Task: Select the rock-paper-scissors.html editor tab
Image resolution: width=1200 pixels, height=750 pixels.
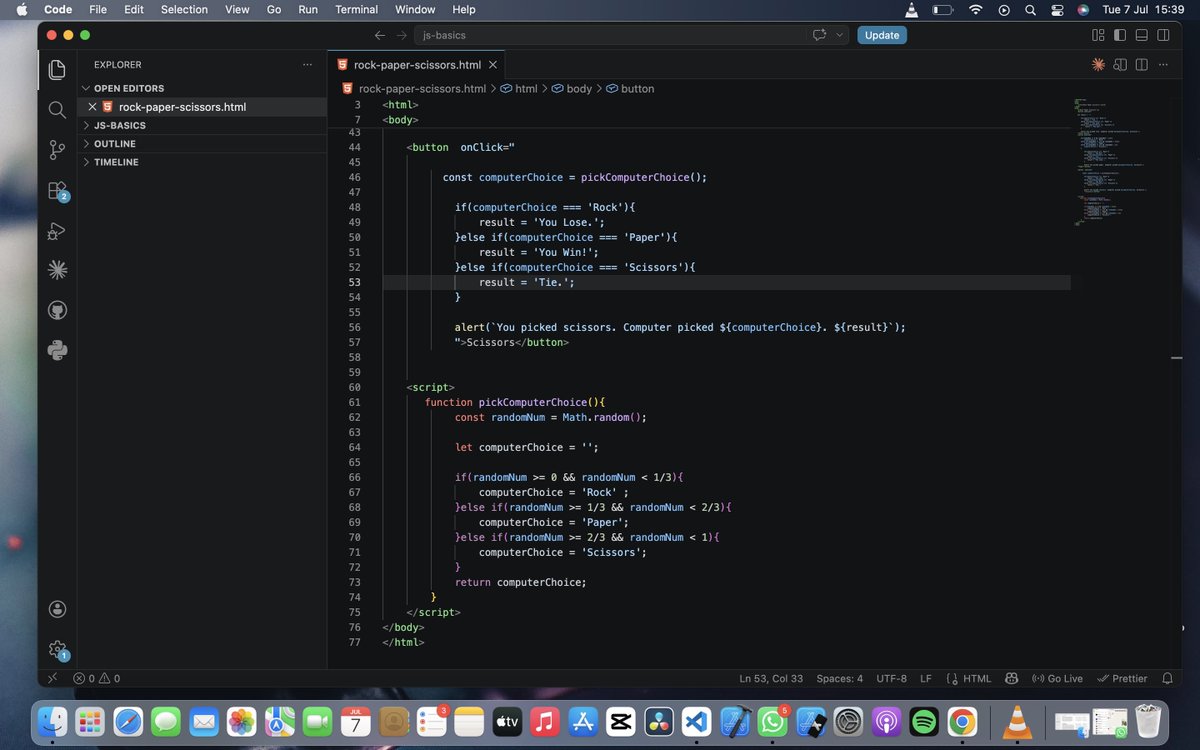Action: tap(417, 65)
